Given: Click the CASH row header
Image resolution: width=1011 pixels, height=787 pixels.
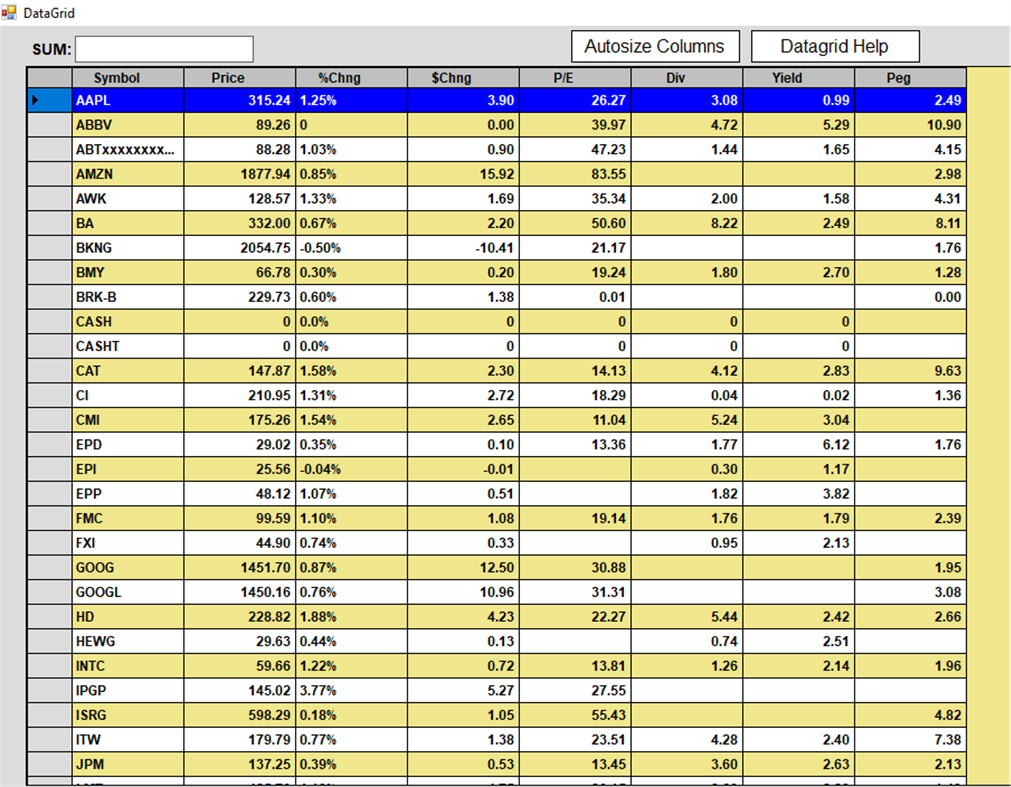Looking at the screenshot, I should [50, 322].
